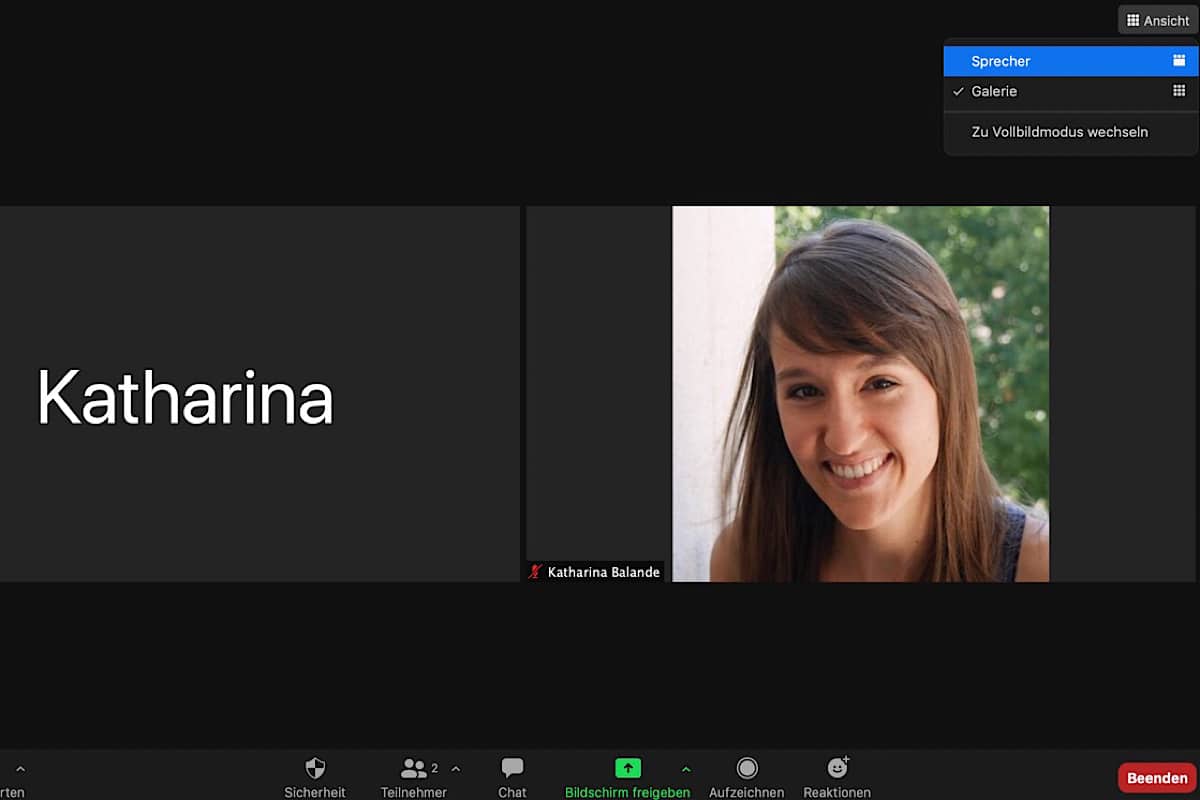Select the checked Galerie view option
The image size is (1200, 800).
994,91
